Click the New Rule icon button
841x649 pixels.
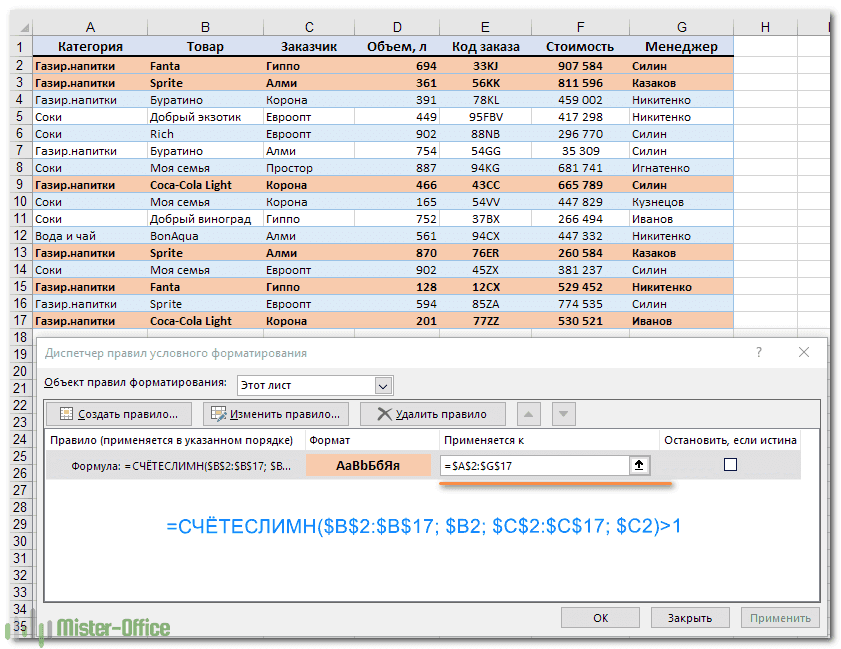[x=67, y=414]
